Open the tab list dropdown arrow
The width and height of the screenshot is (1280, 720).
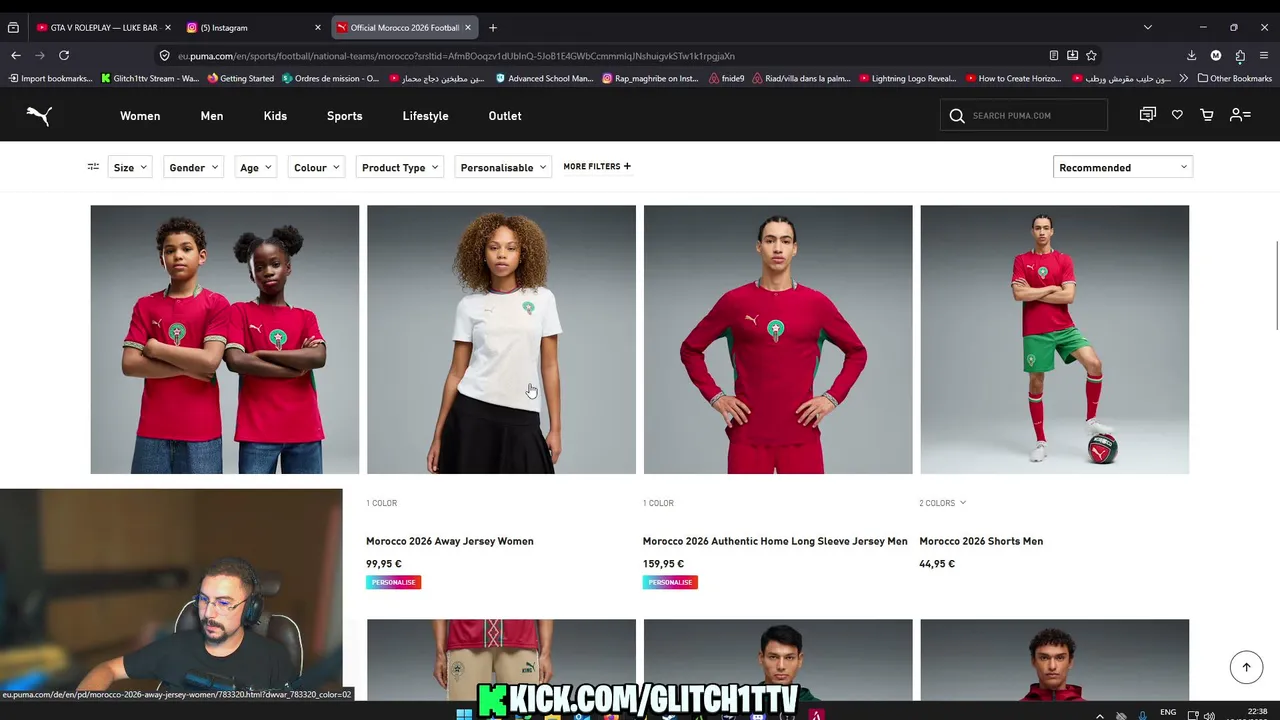click(x=1148, y=28)
